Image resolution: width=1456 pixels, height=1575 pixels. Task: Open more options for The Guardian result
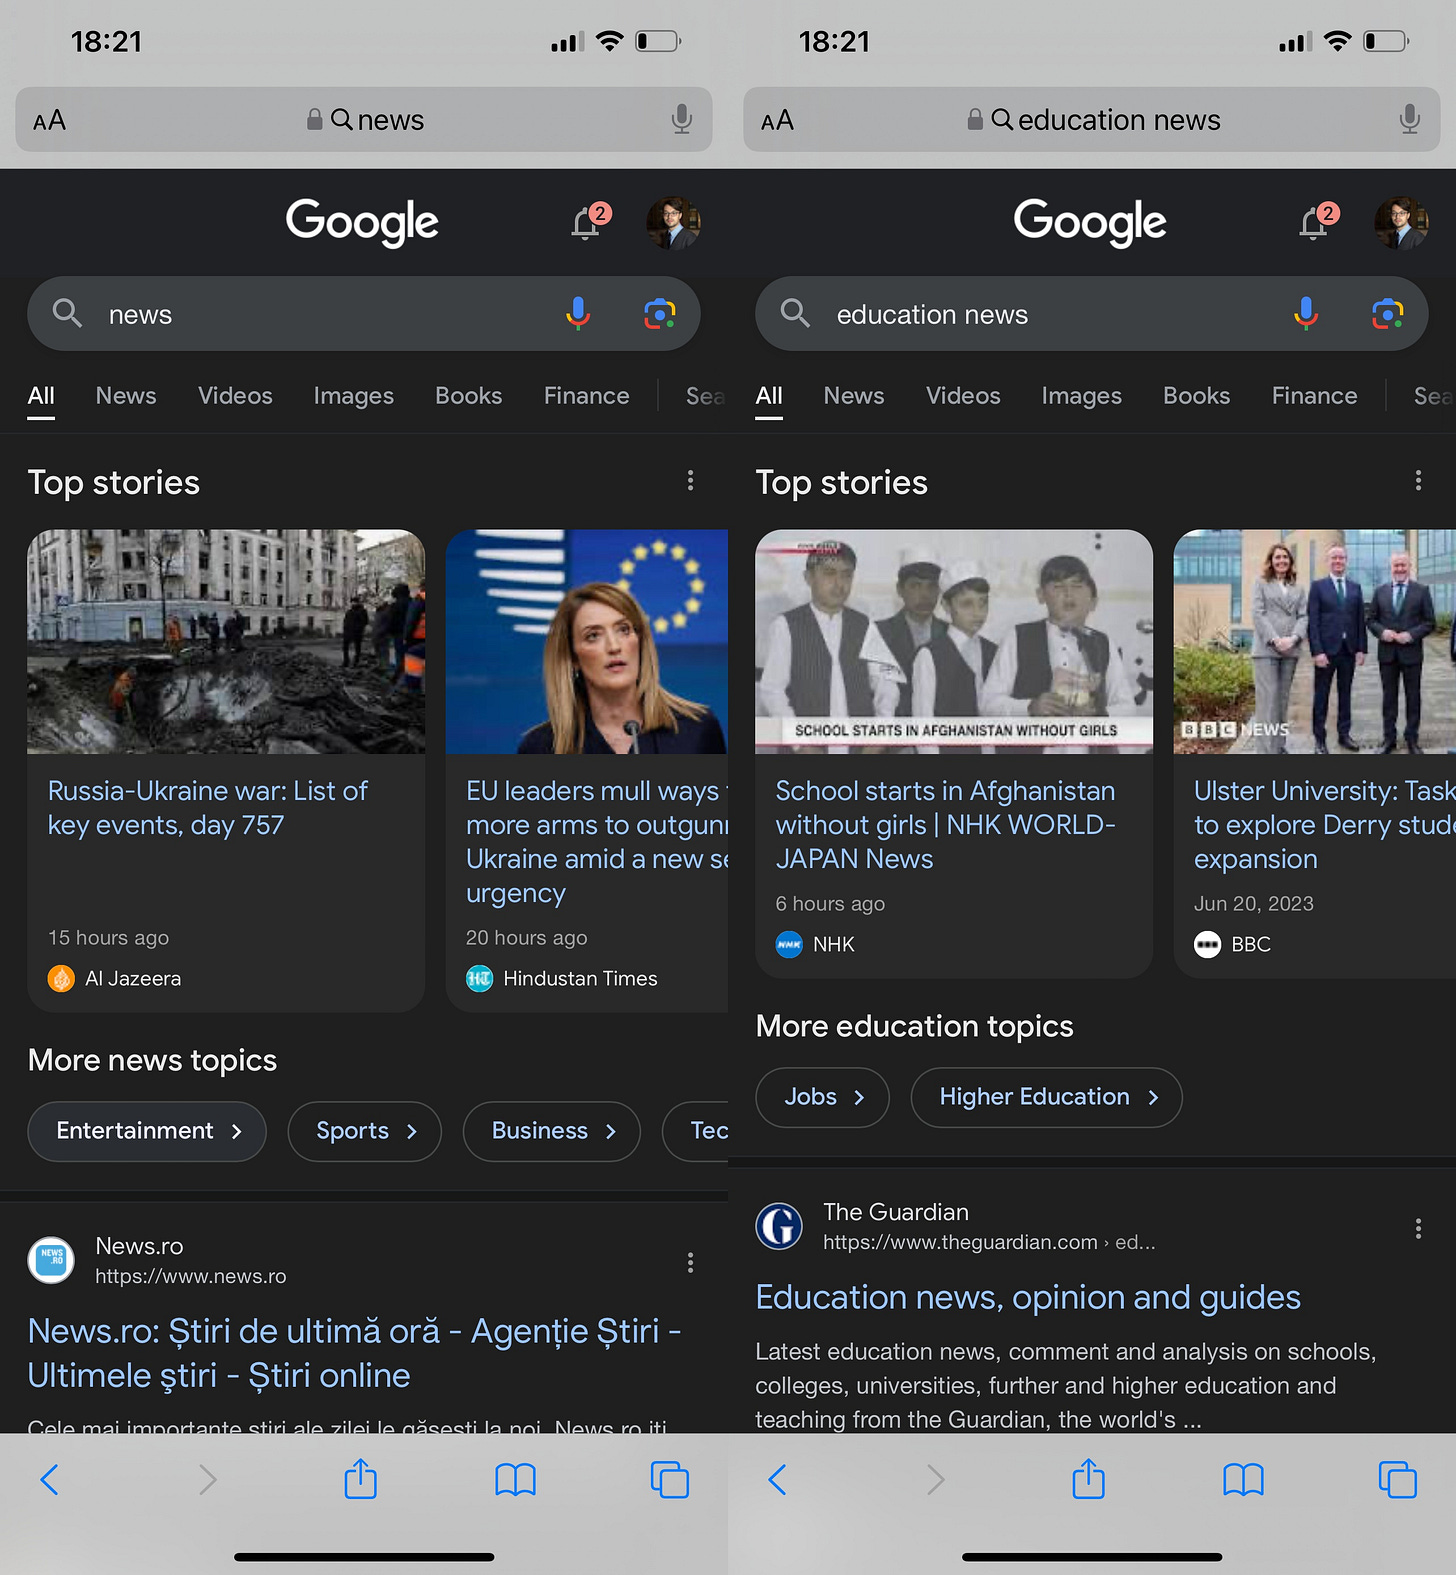click(x=1418, y=1229)
